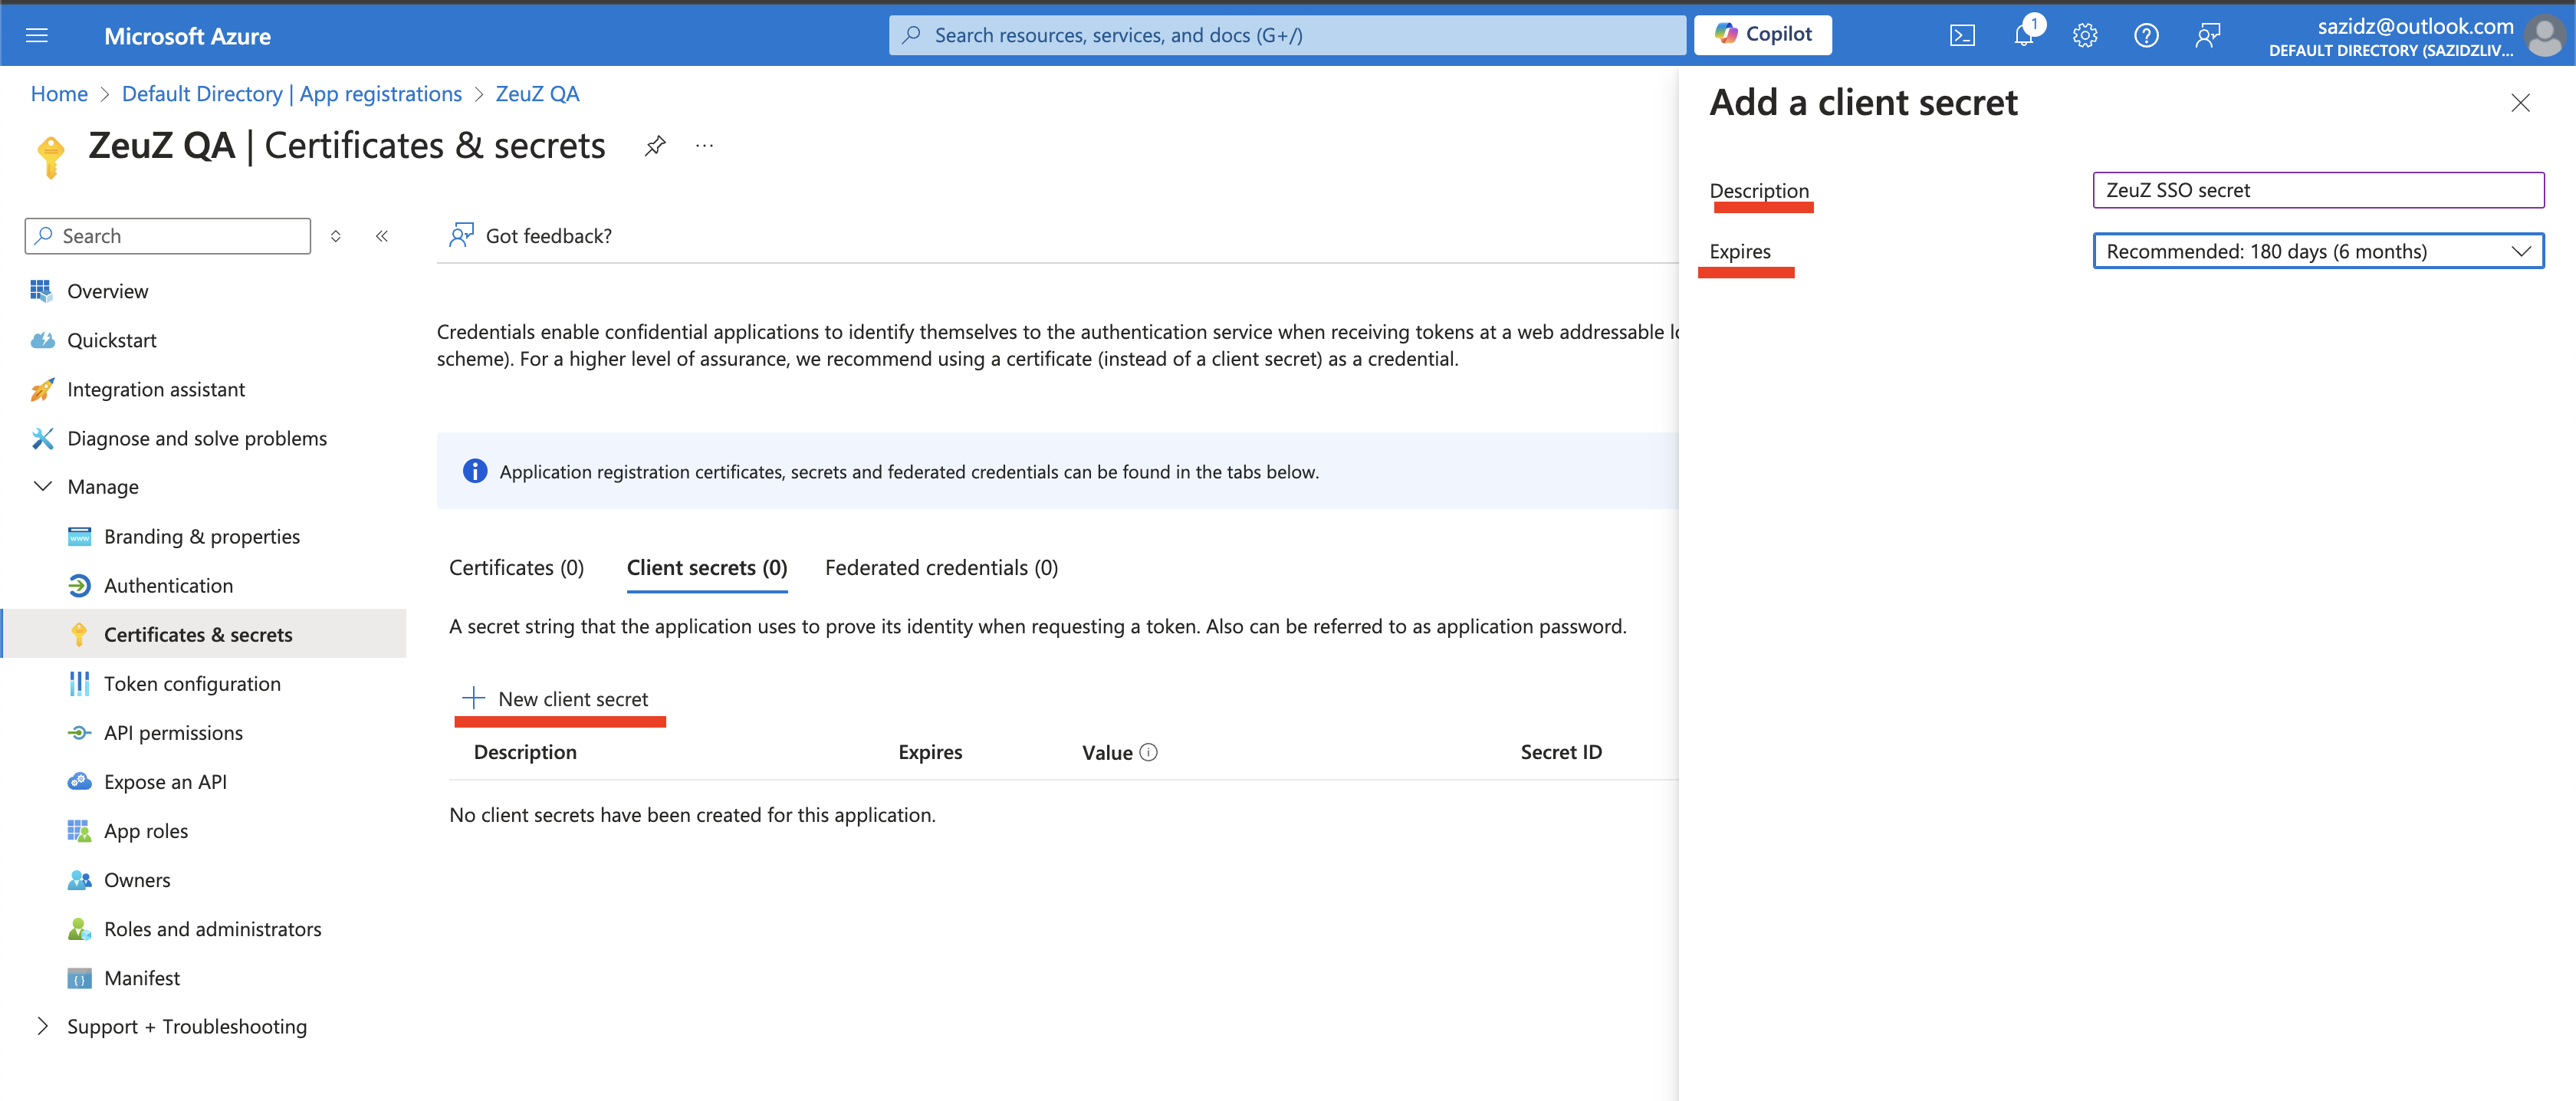
Task: Click the Got feedback? button
Action: 530,236
